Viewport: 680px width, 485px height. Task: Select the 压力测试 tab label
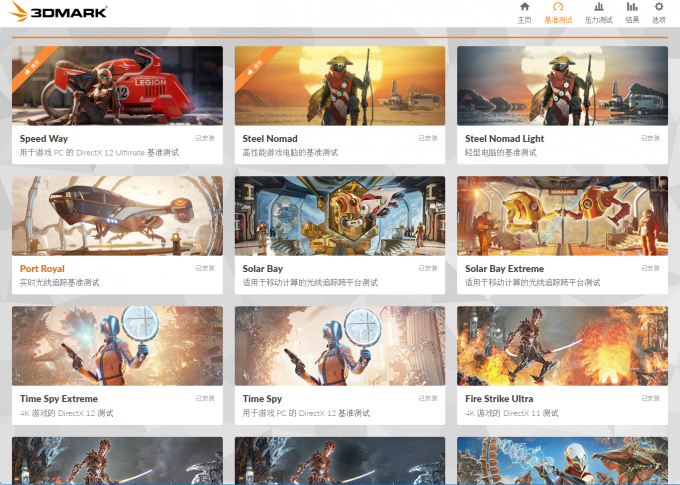coord(599,20)
